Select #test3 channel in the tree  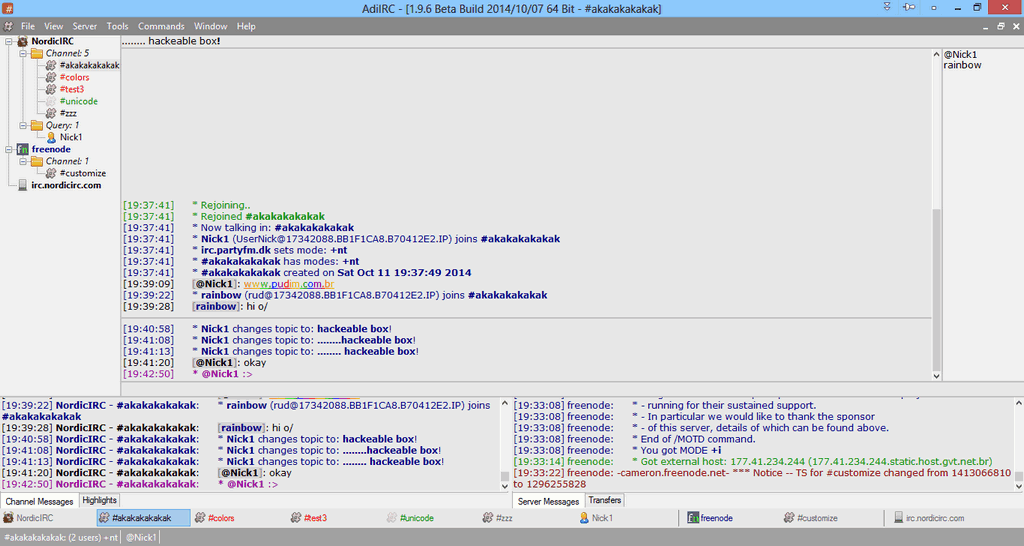pyautogui.click(x=72, y=89)
